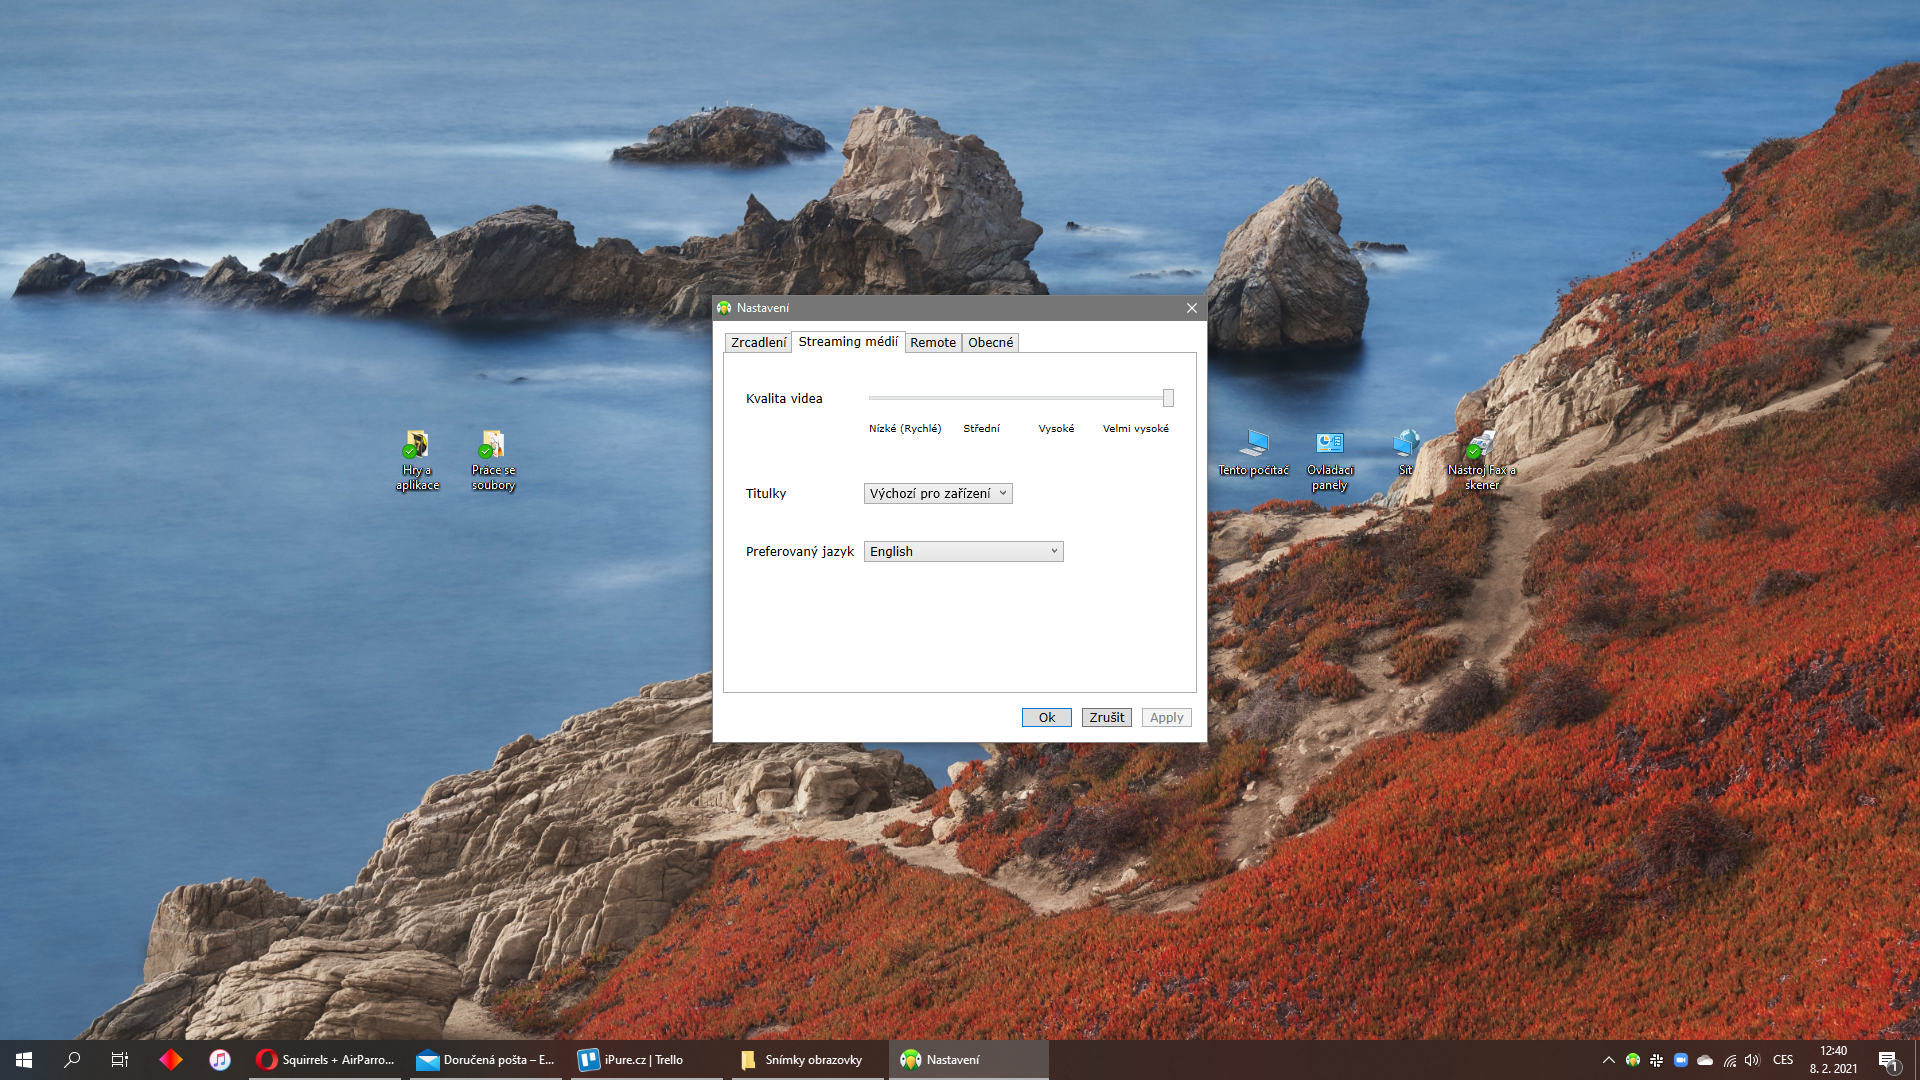Image resolution: width=1920 pixels, height=1080 pixels.
Task: Open the Slack tray icon
Action: [1657, 1060]
